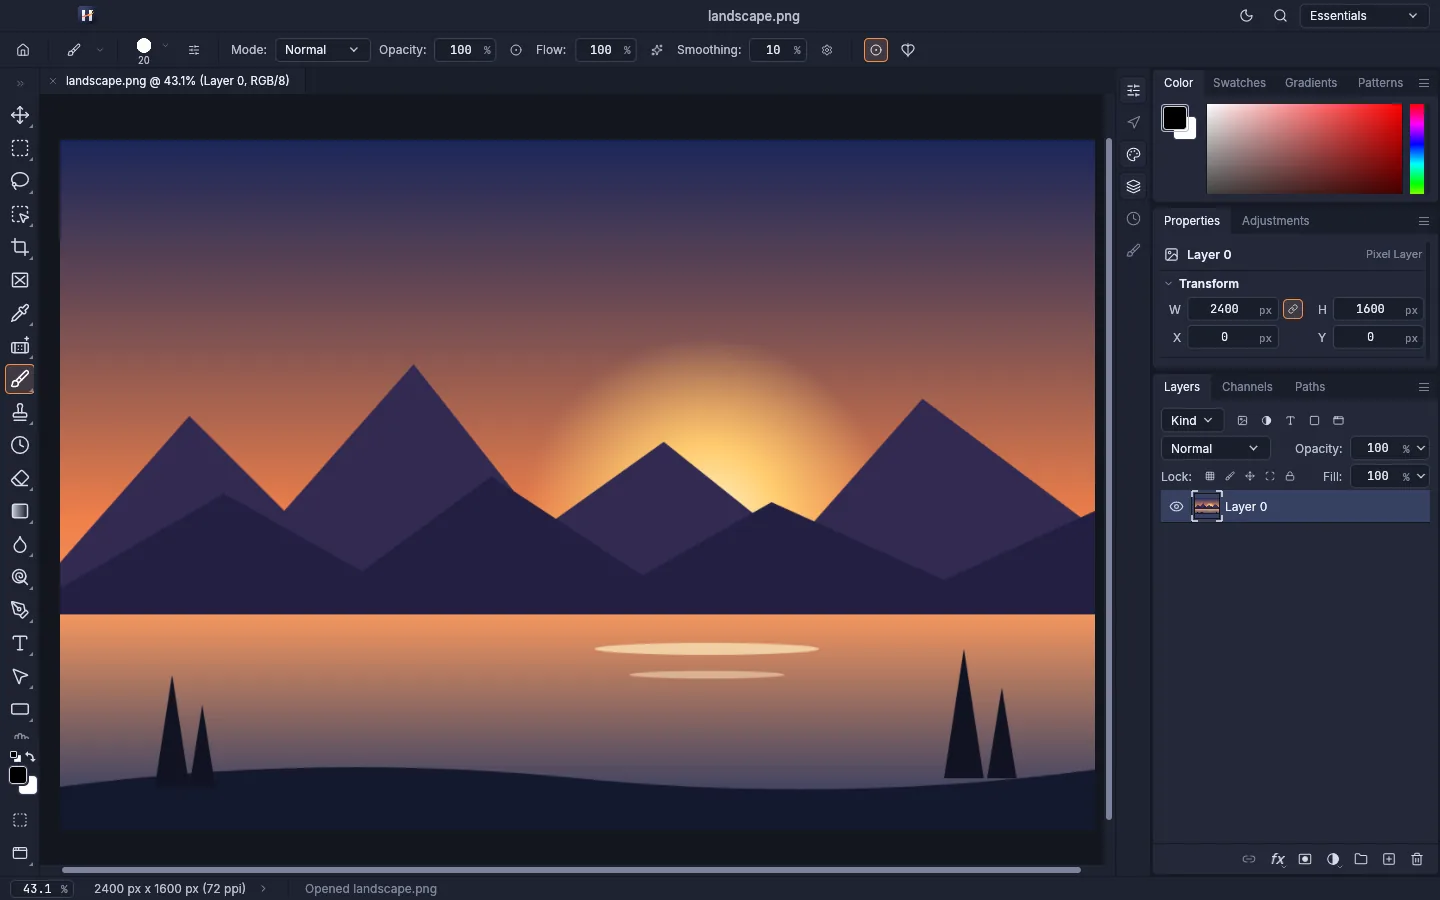Image resolution: width=1440 pixels, height=900 pixels.
Task: Select the Rectangle shape tool
Action: click(20, 709)
